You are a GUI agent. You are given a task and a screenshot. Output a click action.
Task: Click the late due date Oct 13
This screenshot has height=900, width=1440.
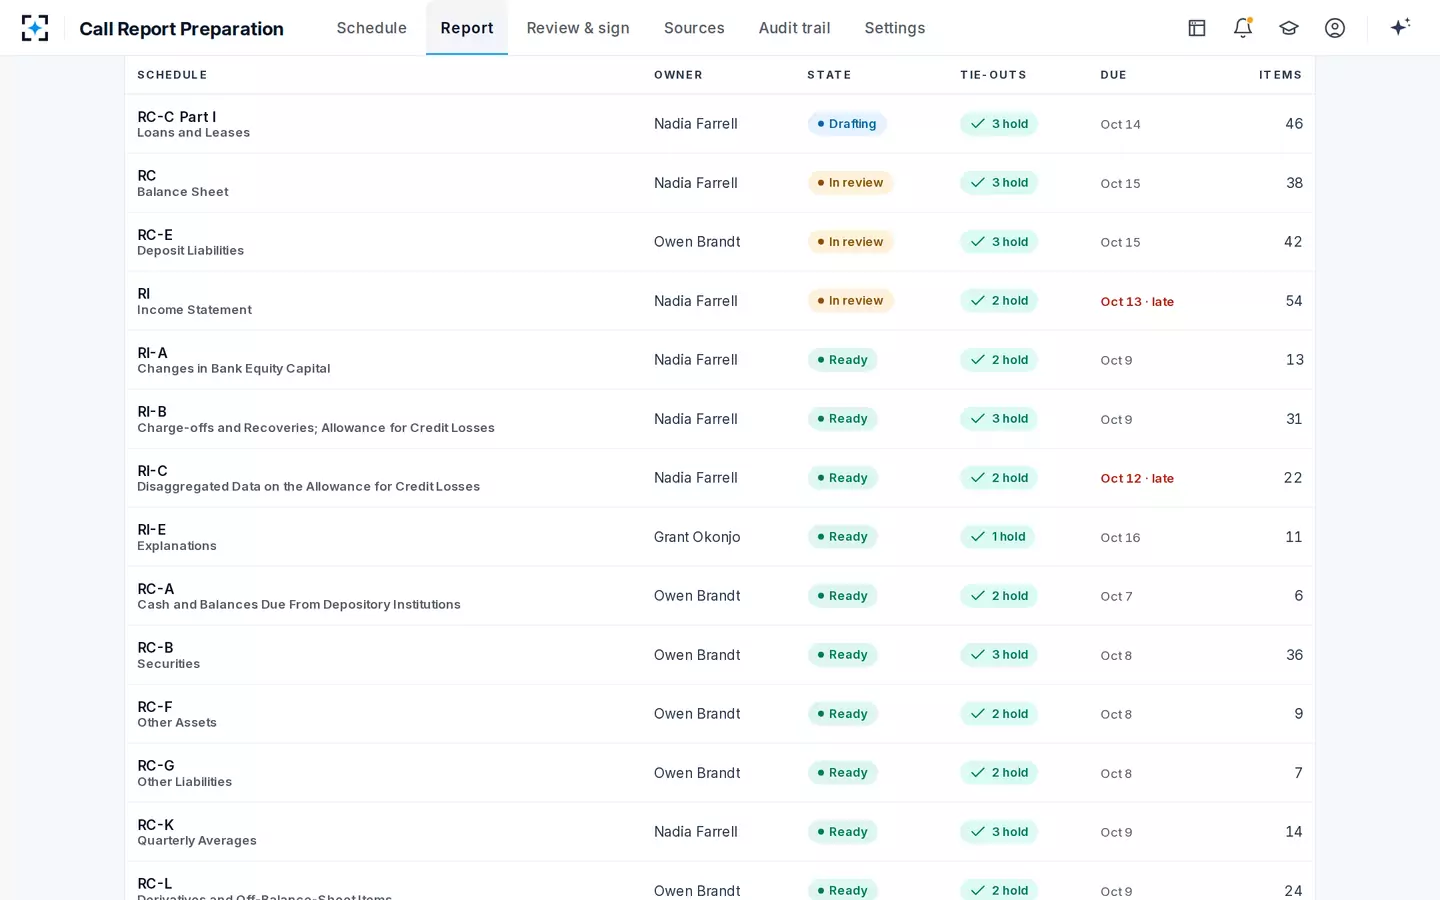[x=1137, y=302]
